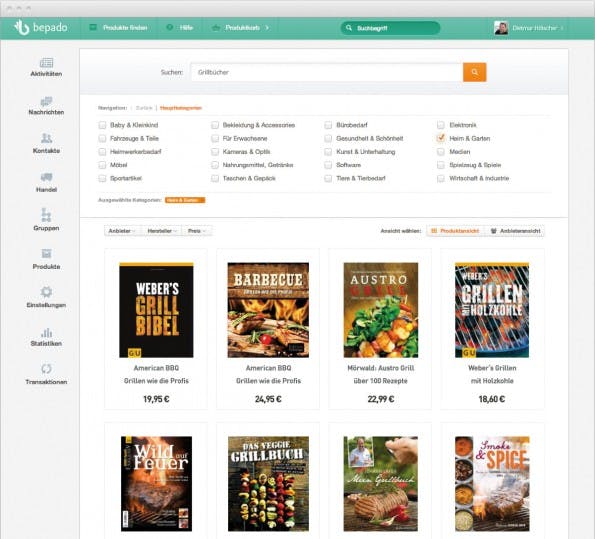Screen dimensions: 595x539
Task: Click the 24,95 € price
Action: coord(268,399)
